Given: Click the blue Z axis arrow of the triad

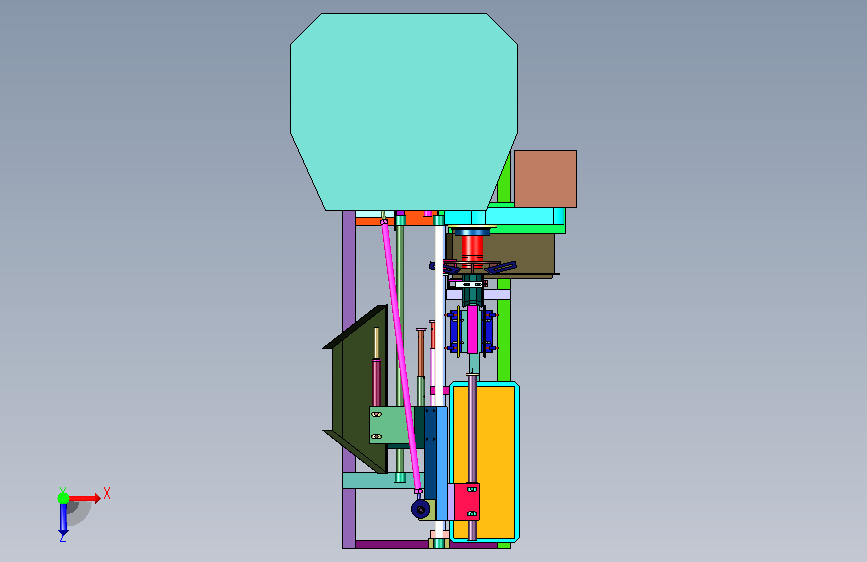Looking at the screenshot, I should point(63,519).
